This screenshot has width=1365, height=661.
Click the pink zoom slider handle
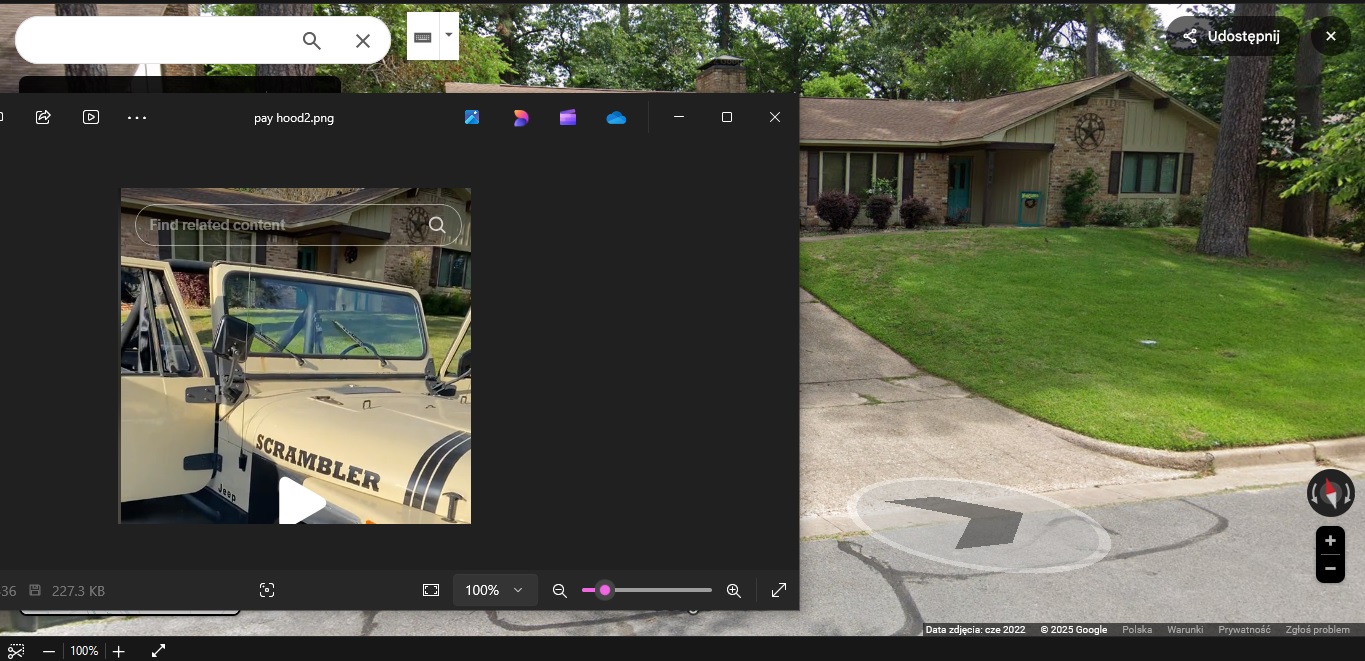(x=605, y=590)
